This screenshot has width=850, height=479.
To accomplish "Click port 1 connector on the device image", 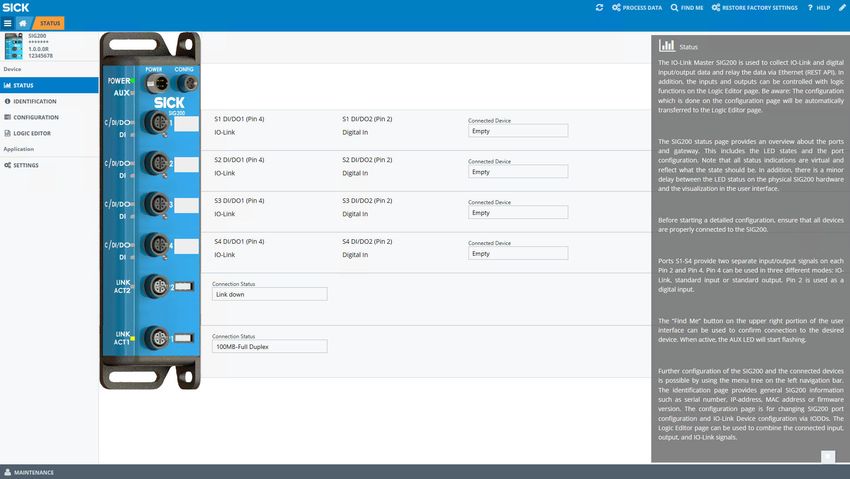I will pyautogui.click(x=157, y=122).
